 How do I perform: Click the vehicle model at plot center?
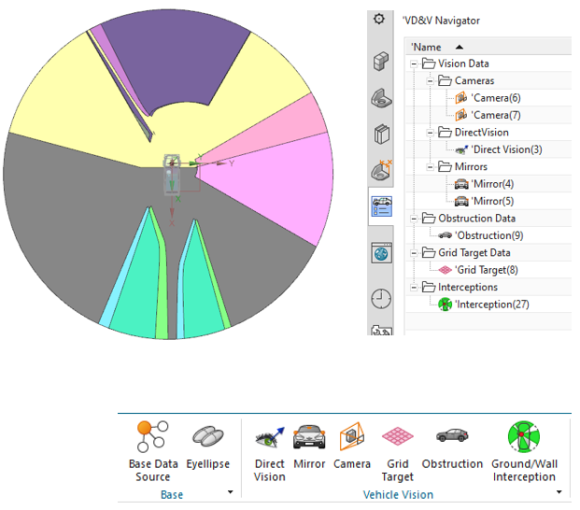[172, 175]
